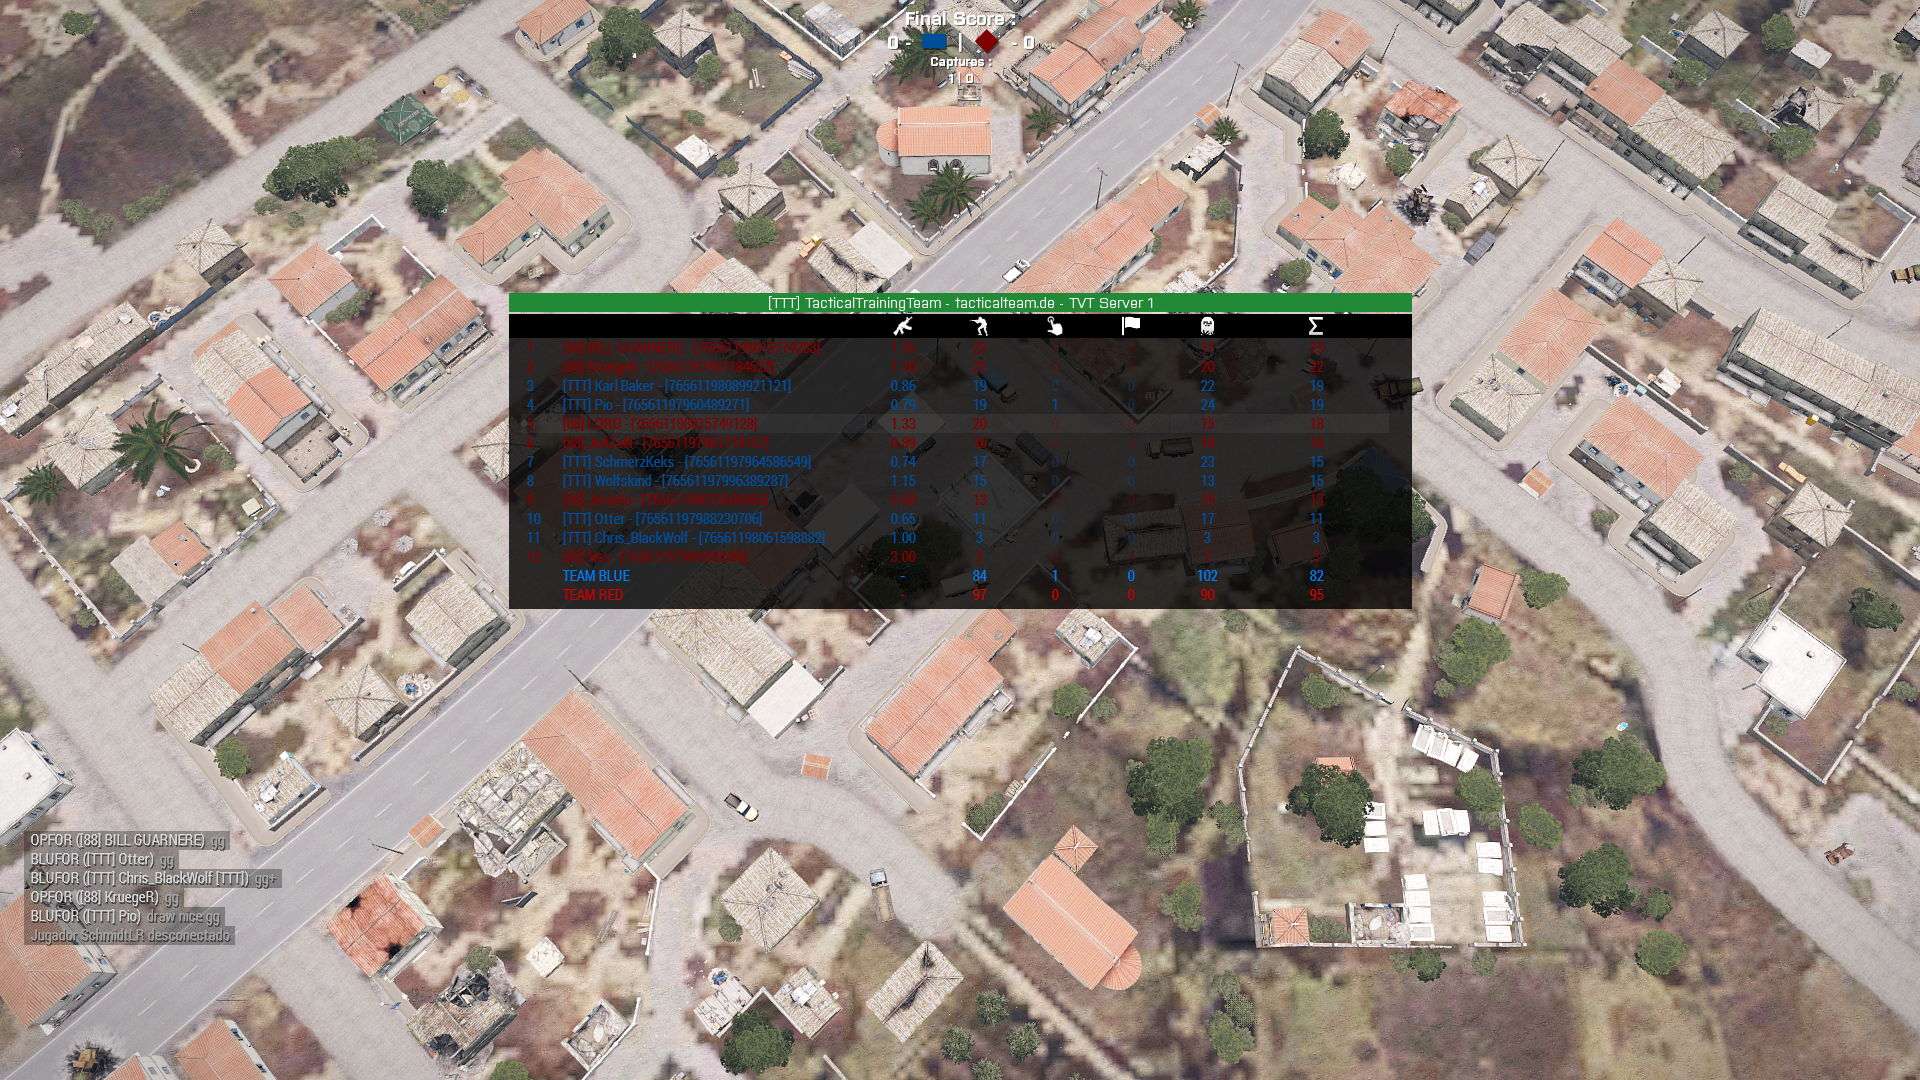
Task: Click the red team diamond in Final Score
Action: pos(987,42)
